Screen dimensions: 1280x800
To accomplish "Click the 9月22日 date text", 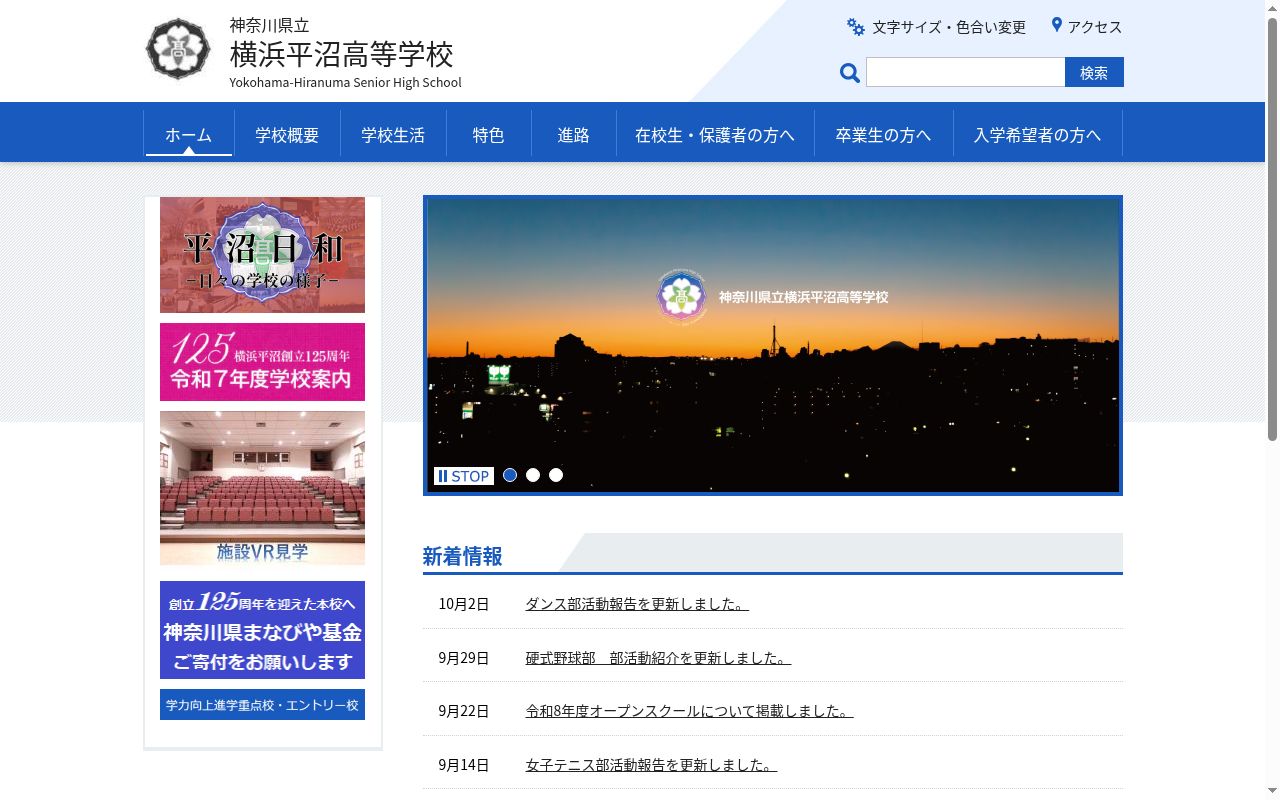I will (464, 711).
